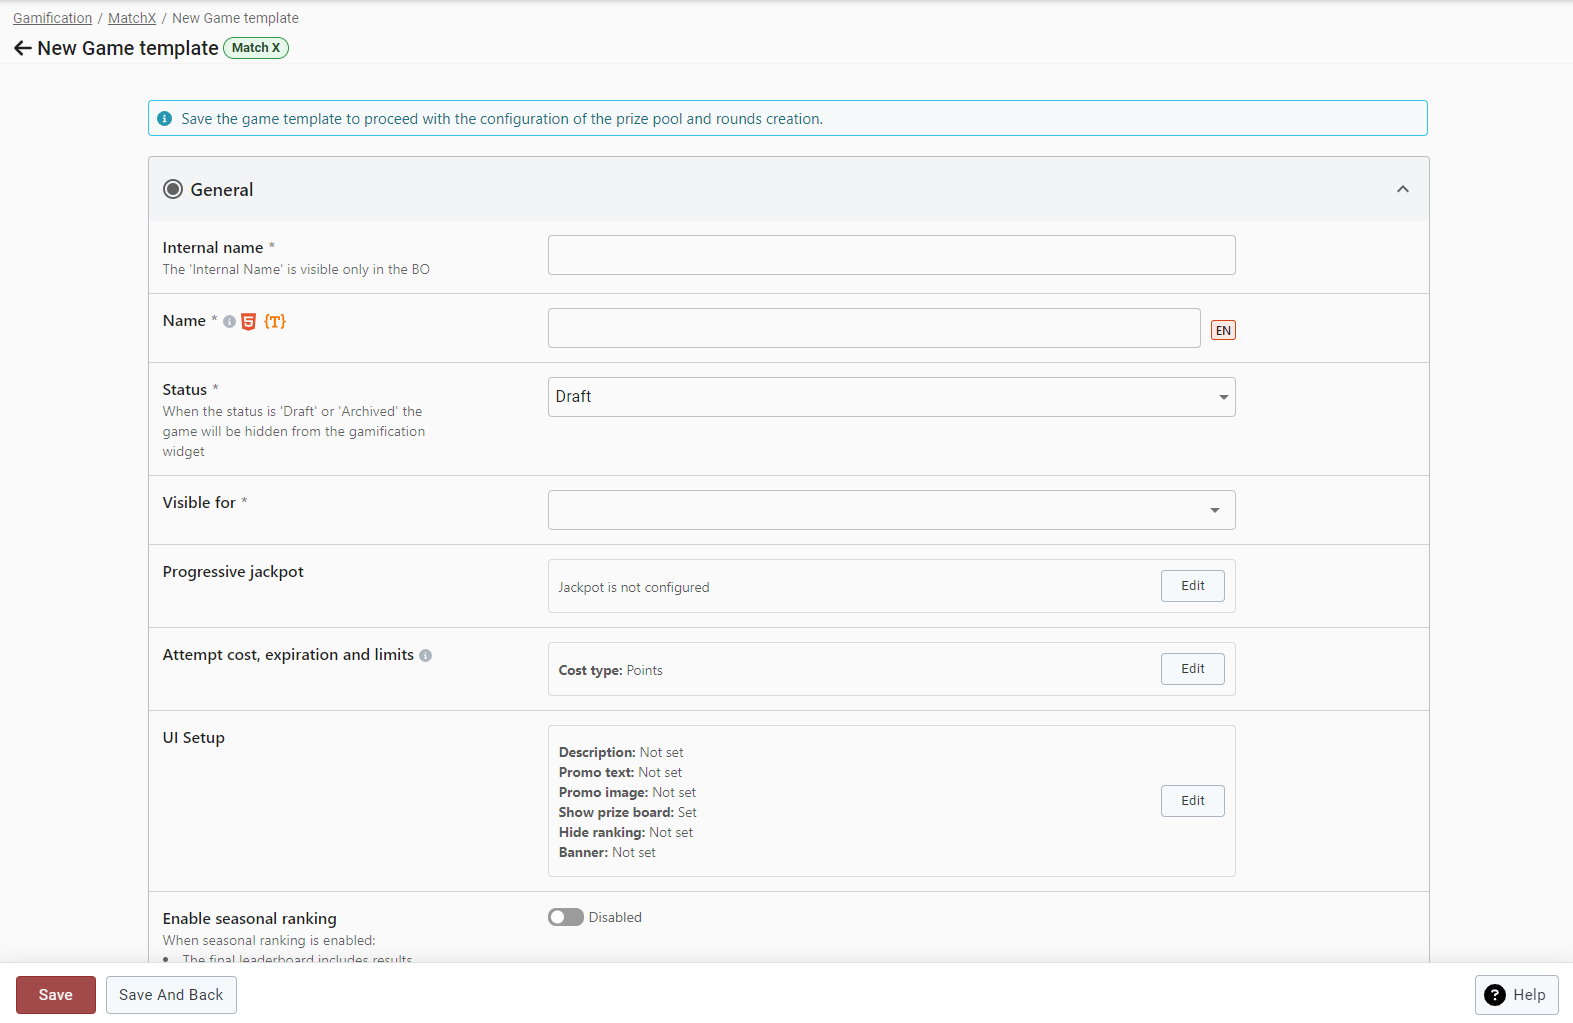Go to Gamification breadcrumb link
The image size is (1573, 1023).
pyautogui.click(x=52, y=18)
